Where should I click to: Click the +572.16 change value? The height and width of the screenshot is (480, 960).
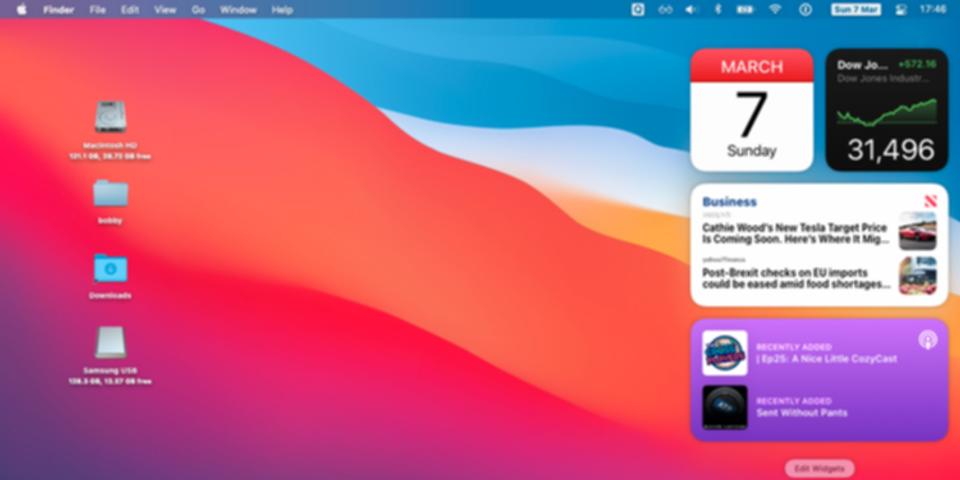tap(917, 64)
